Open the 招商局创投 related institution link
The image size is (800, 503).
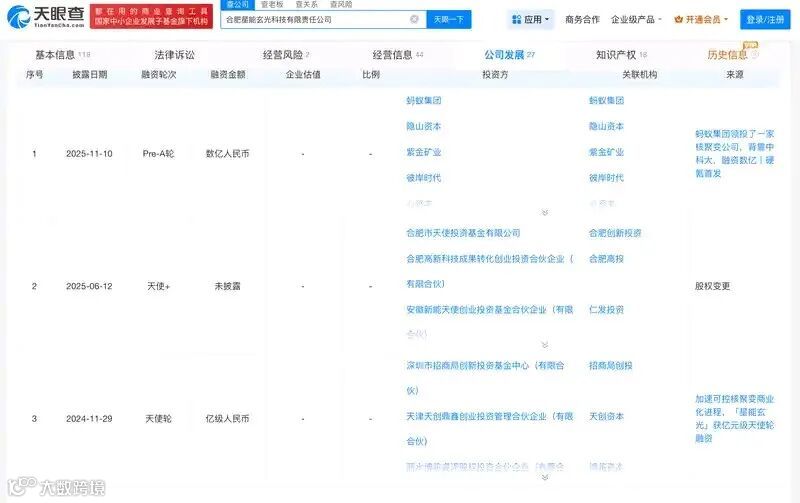coord(610,365)
